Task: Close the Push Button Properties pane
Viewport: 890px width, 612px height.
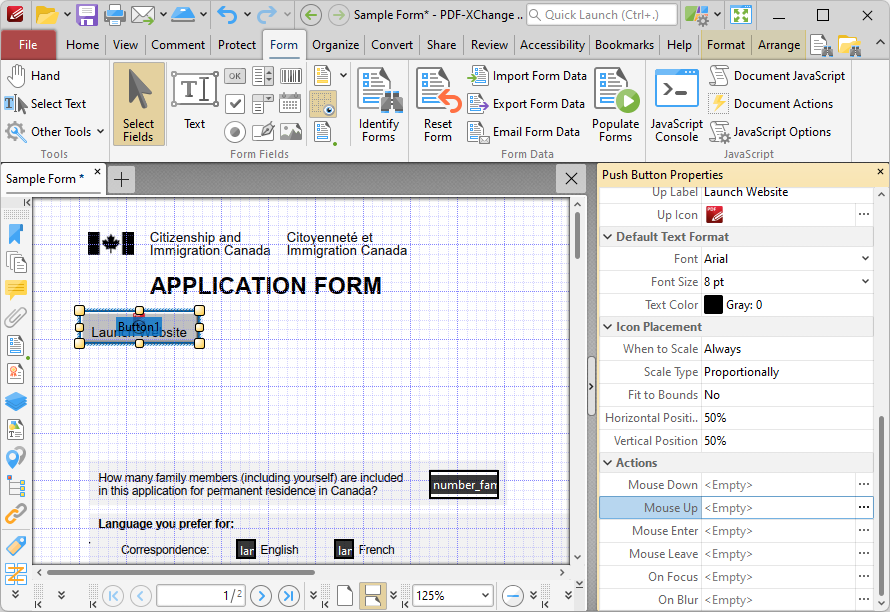Action: point(880,171)
